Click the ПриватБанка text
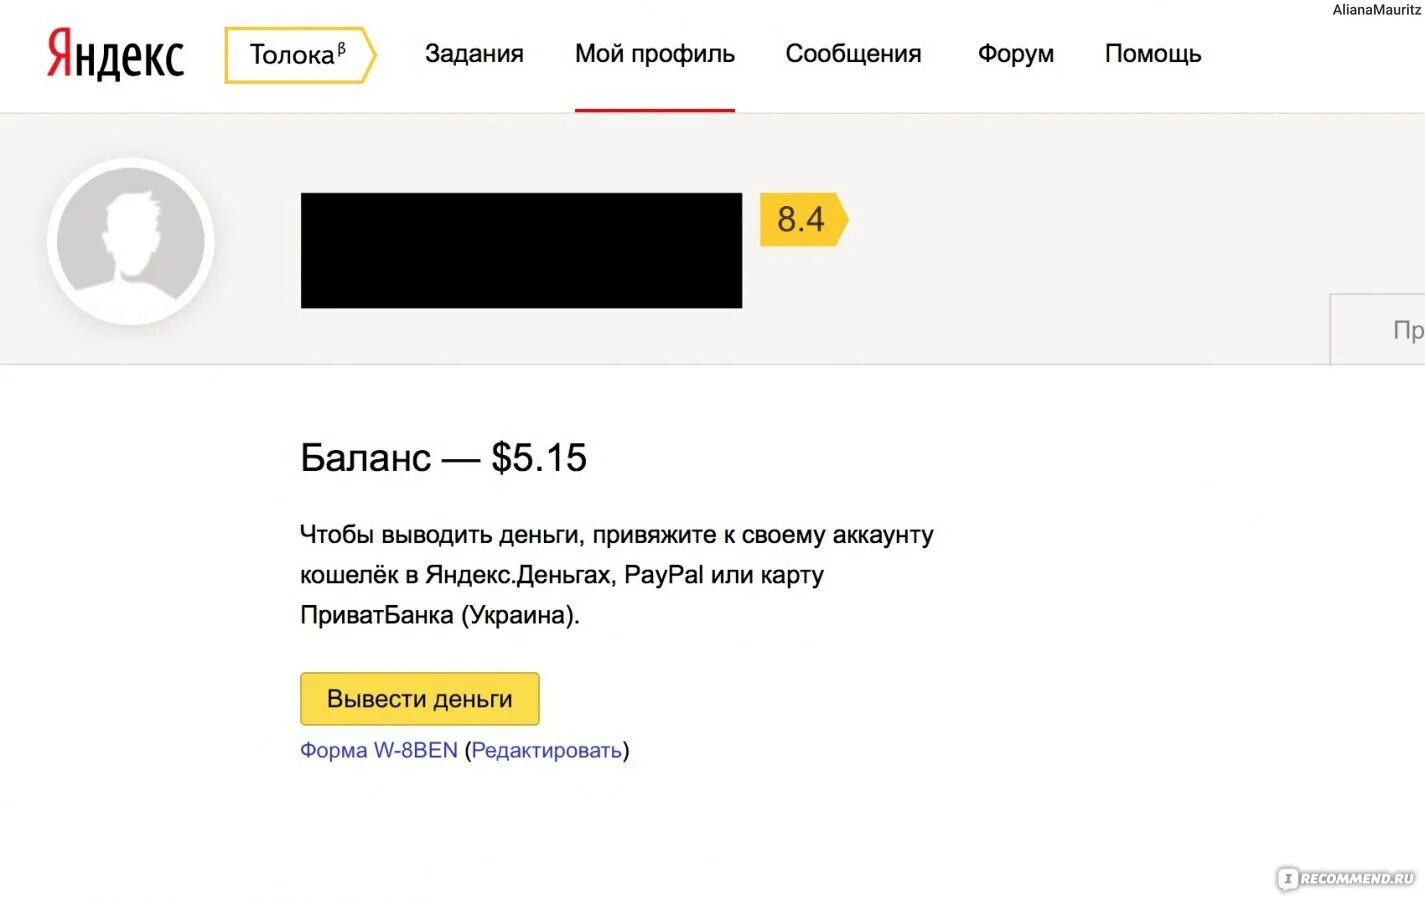 pyautogui.click(x=377, y=615)
